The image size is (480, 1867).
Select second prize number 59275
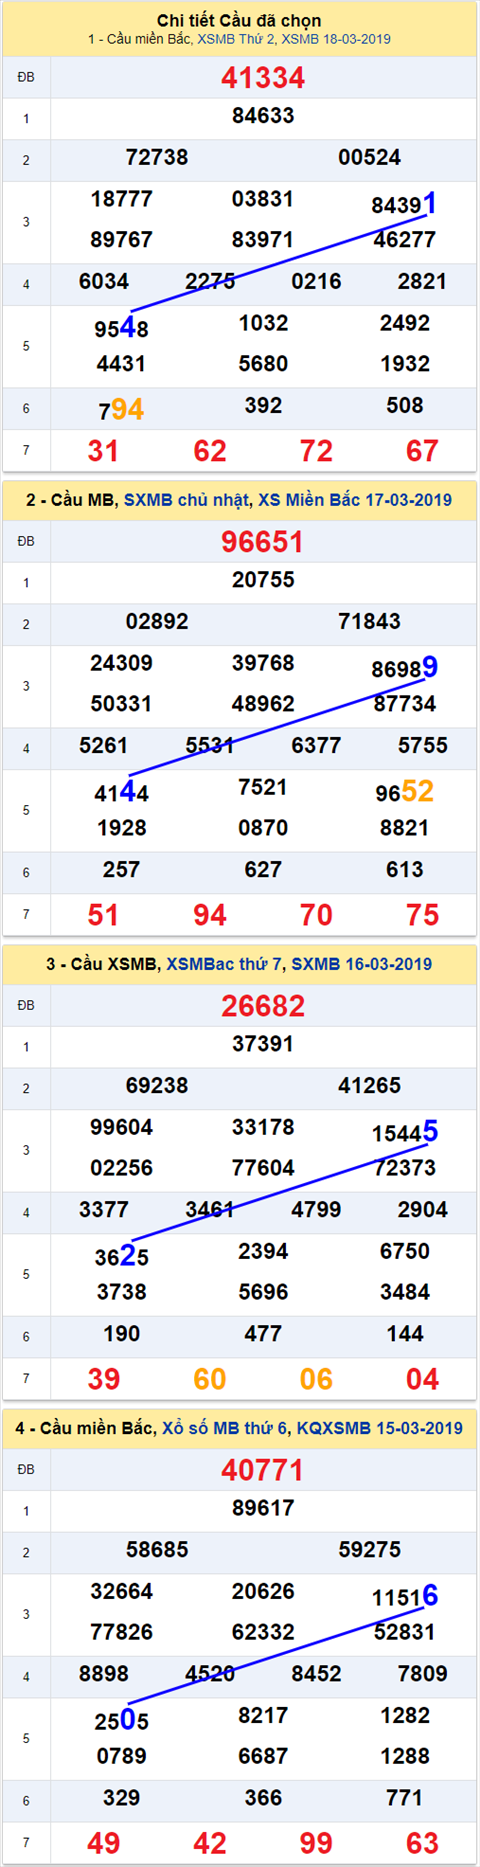(x=370, y=1550)
